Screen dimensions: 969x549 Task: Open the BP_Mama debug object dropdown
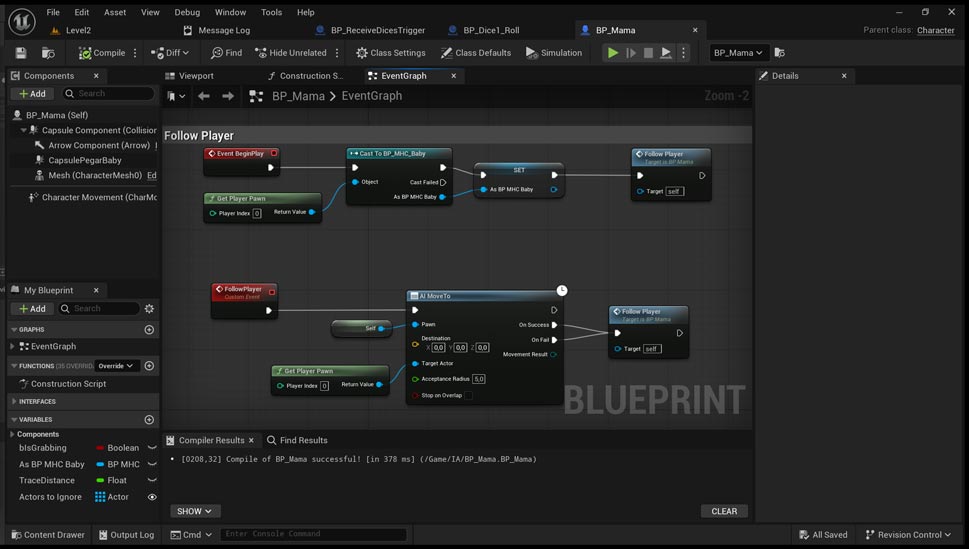coord(738,53)
